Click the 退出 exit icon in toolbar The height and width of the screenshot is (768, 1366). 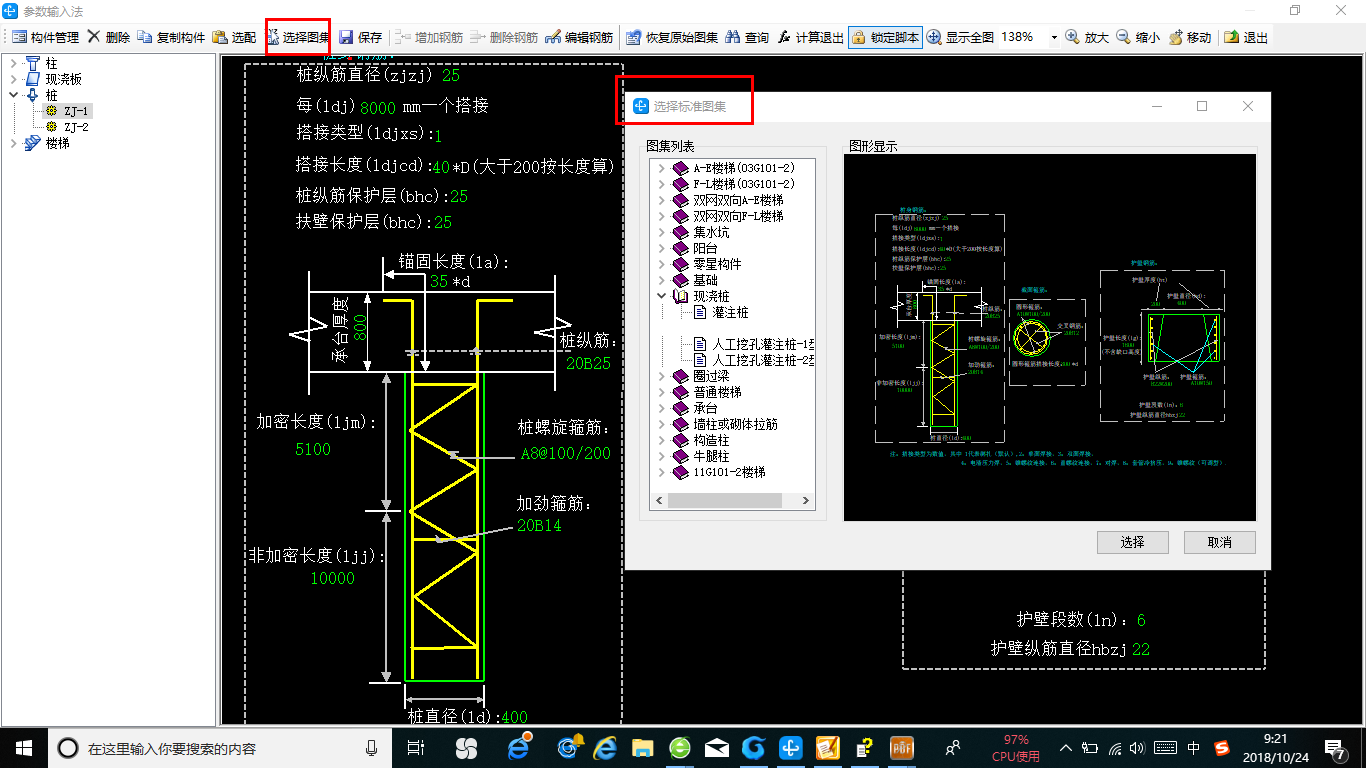pos(1231,37)
